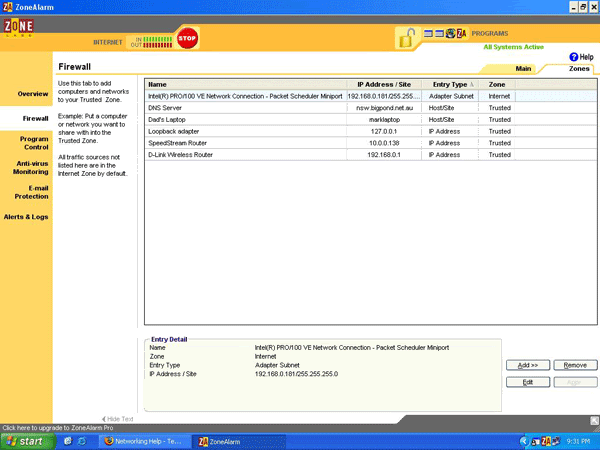Screen dimensions: 600x450
Task: Switch to the Main tab
Action: (x=523, y=69)
